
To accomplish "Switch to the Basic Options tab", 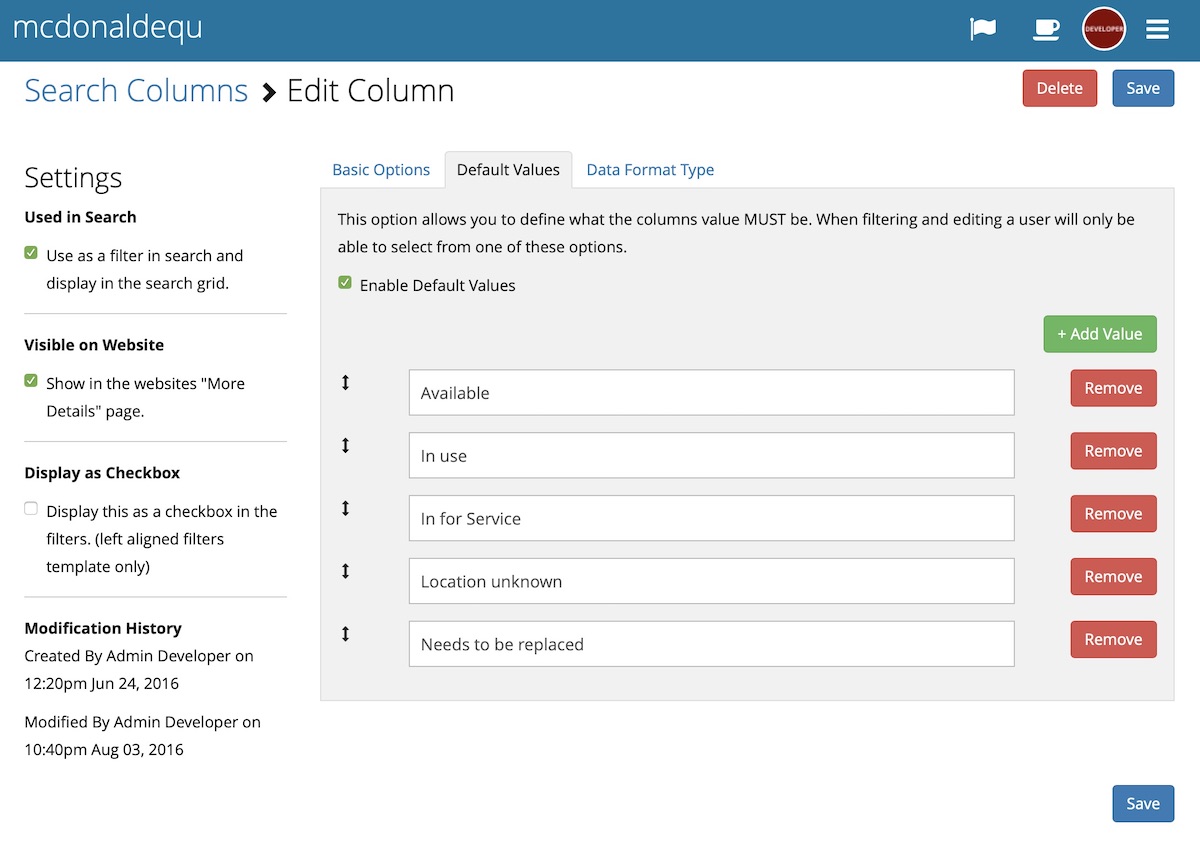I will click(381, 170).
